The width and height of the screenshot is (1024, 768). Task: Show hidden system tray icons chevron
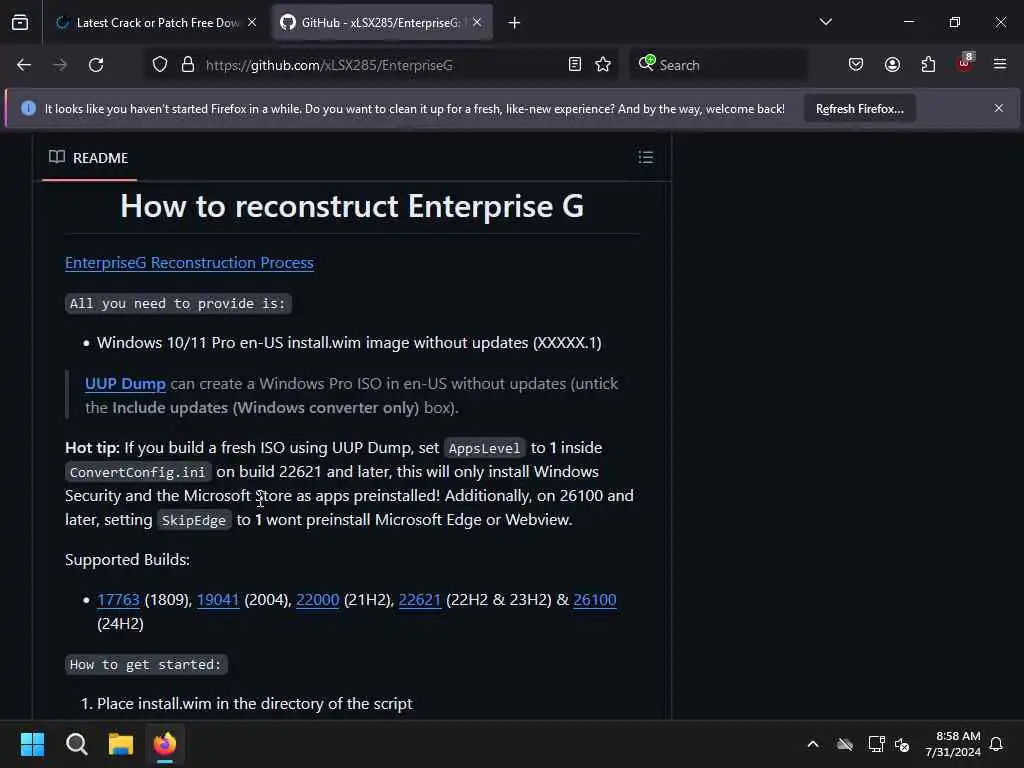[813, 744]
